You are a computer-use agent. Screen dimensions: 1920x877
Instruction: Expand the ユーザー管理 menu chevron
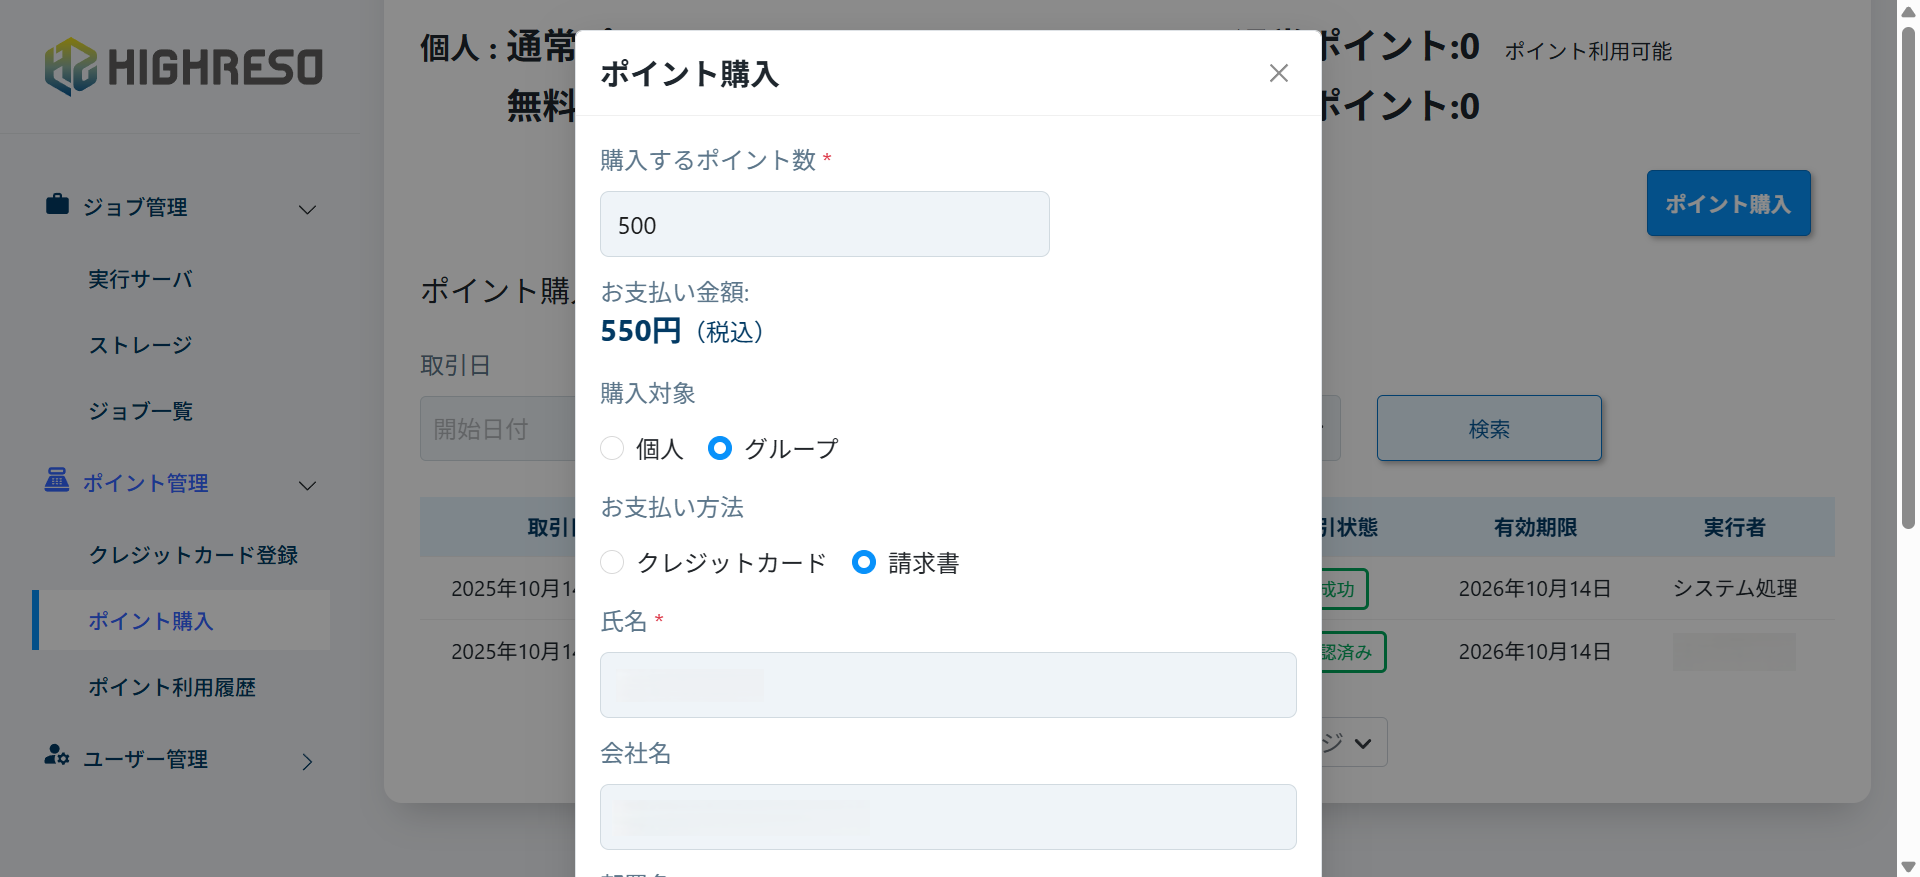click(308, 761)
